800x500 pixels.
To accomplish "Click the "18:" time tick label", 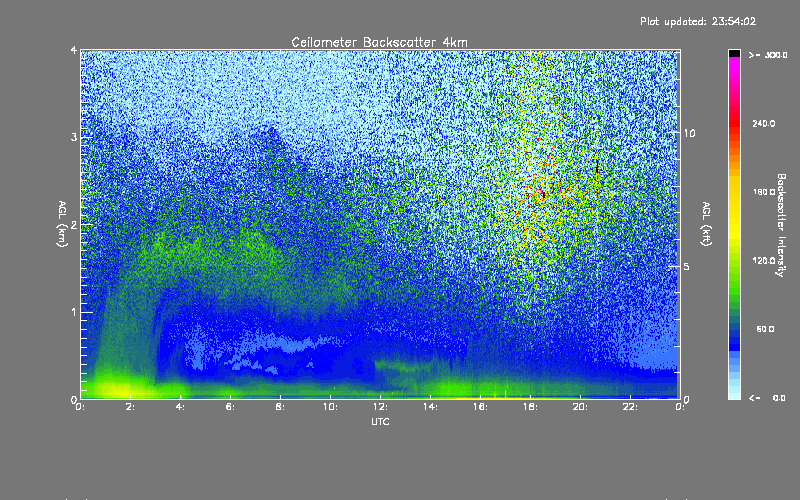I will [x=530, y=407].
